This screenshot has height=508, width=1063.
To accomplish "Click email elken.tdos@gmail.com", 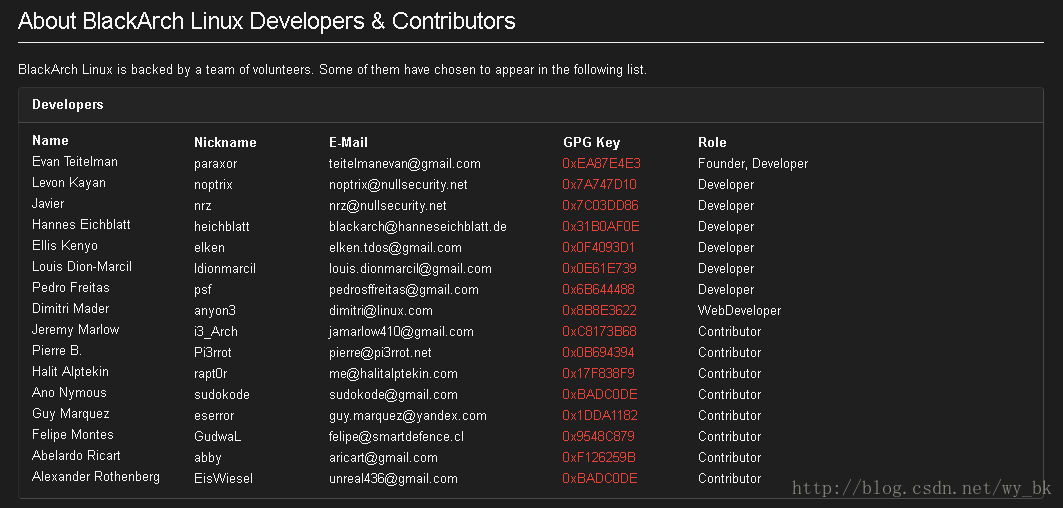I will click(x=395, y=248).
